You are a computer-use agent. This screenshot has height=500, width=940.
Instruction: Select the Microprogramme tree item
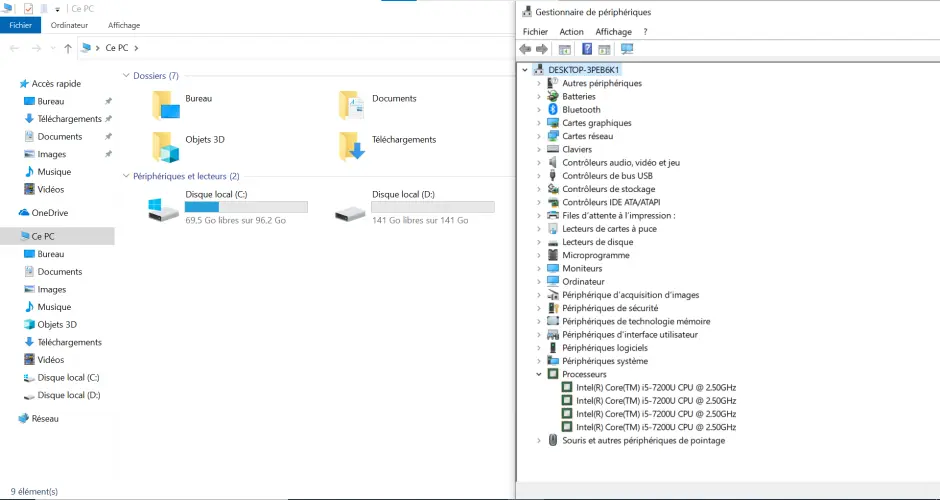(x=596, y=255)
